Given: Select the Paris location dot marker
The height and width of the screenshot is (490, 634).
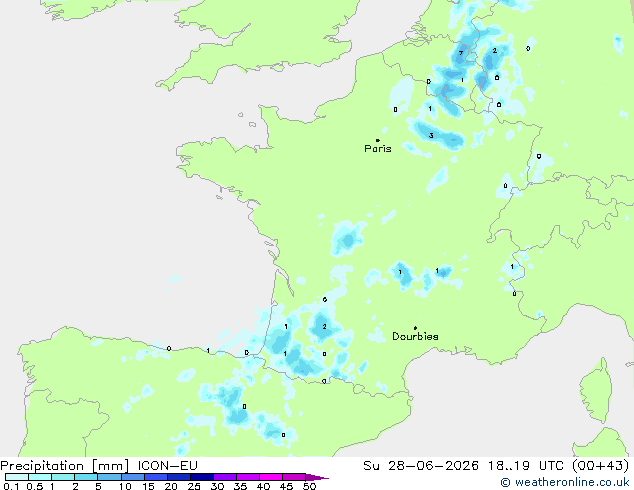Looking at the screenshot, I should coord(378,140).
